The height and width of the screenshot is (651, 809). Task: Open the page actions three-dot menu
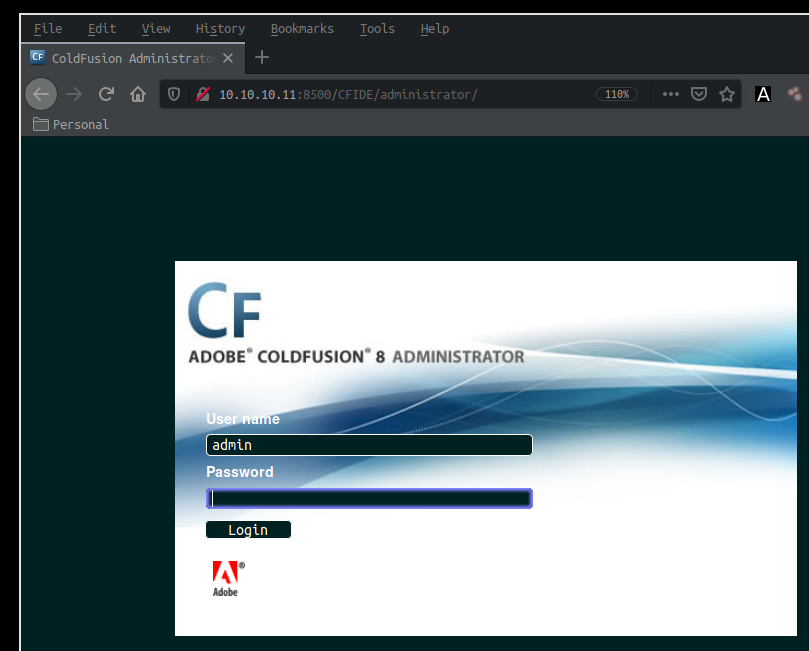click(x=670, y=94)
